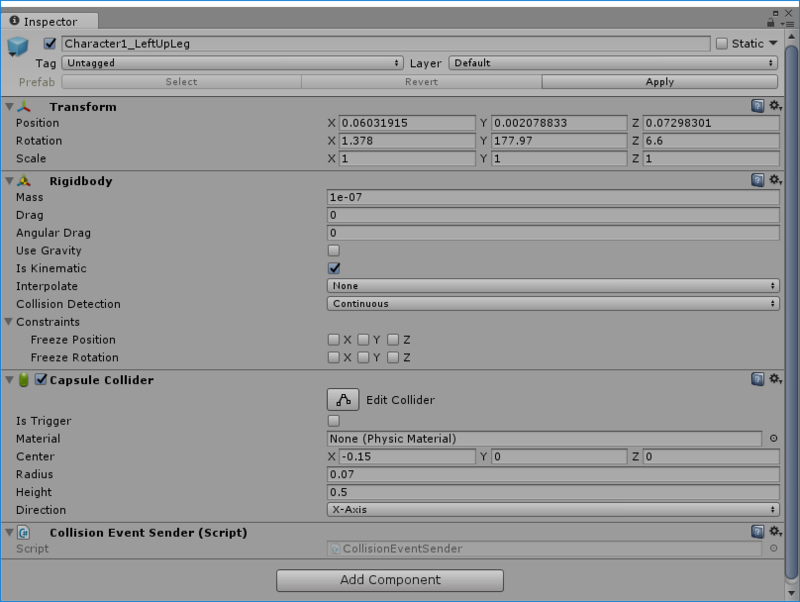
Task: Click the GameObject name field
Action: click(x=386, y=43)
